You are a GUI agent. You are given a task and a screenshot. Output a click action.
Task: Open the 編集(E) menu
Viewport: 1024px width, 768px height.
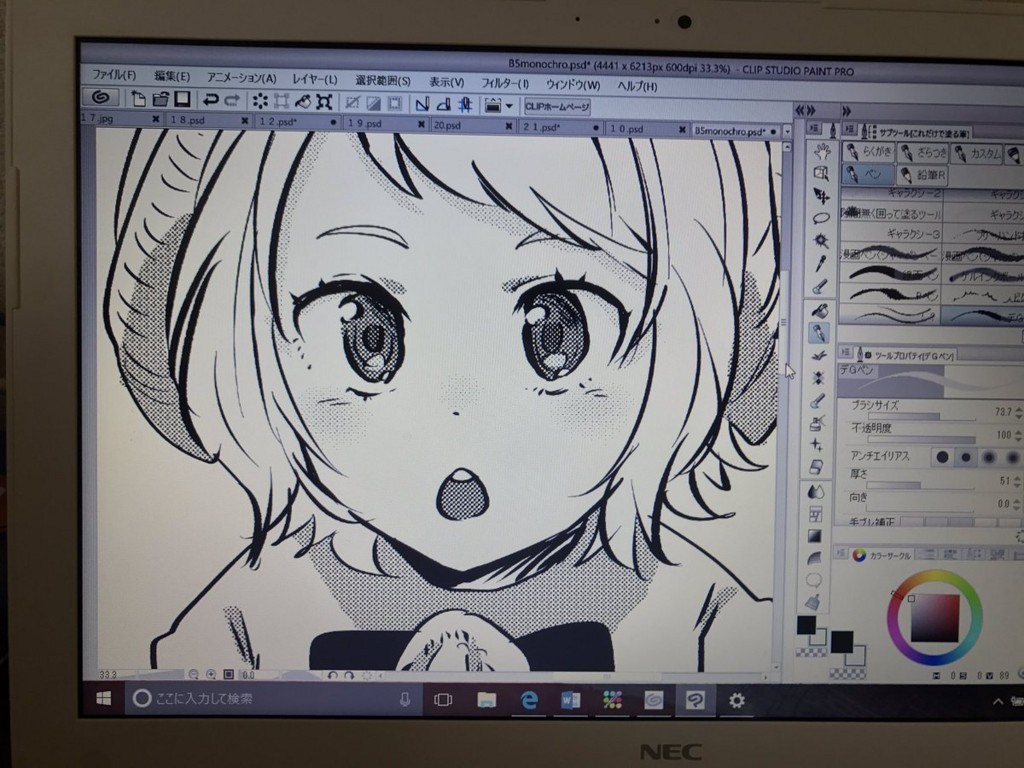coord(172,76)
